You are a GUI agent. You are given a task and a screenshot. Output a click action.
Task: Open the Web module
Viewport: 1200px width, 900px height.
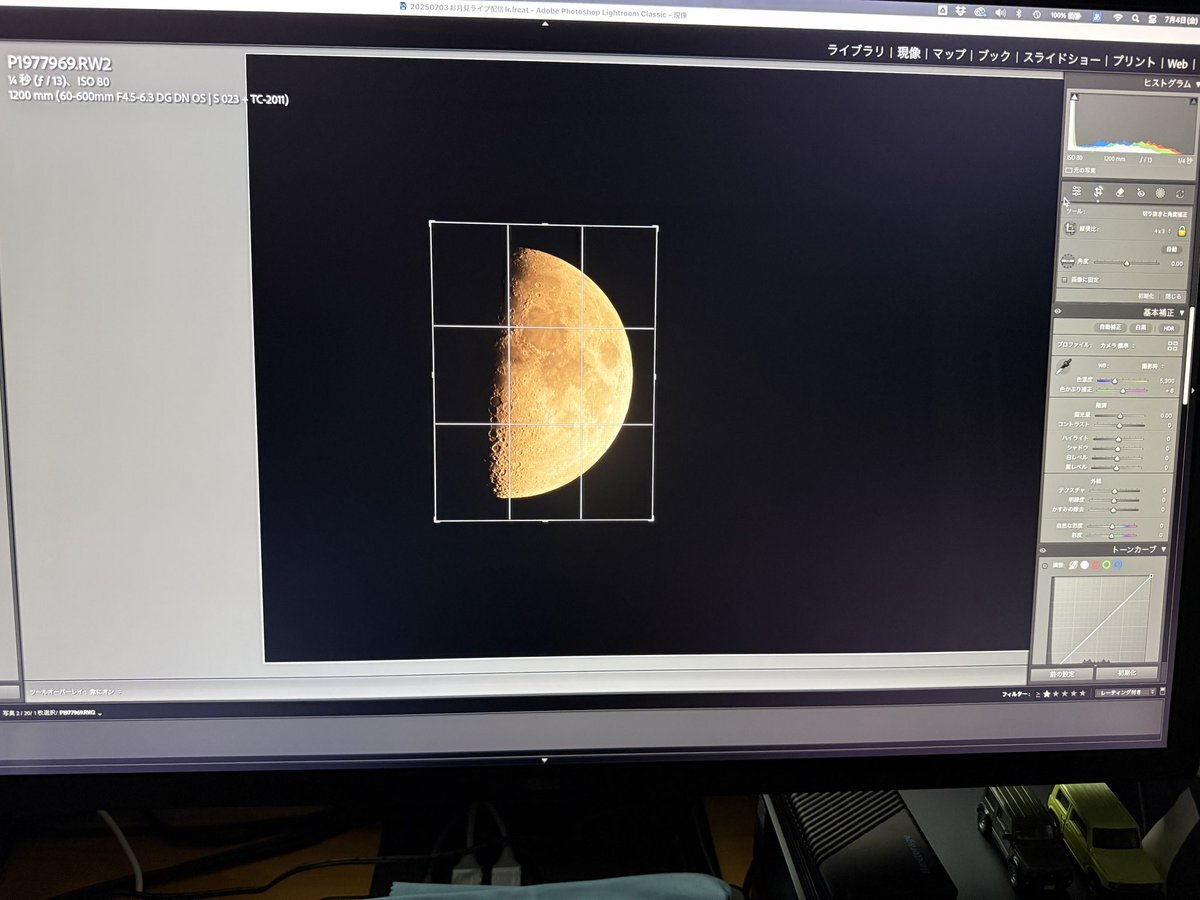pos(1178,64)
